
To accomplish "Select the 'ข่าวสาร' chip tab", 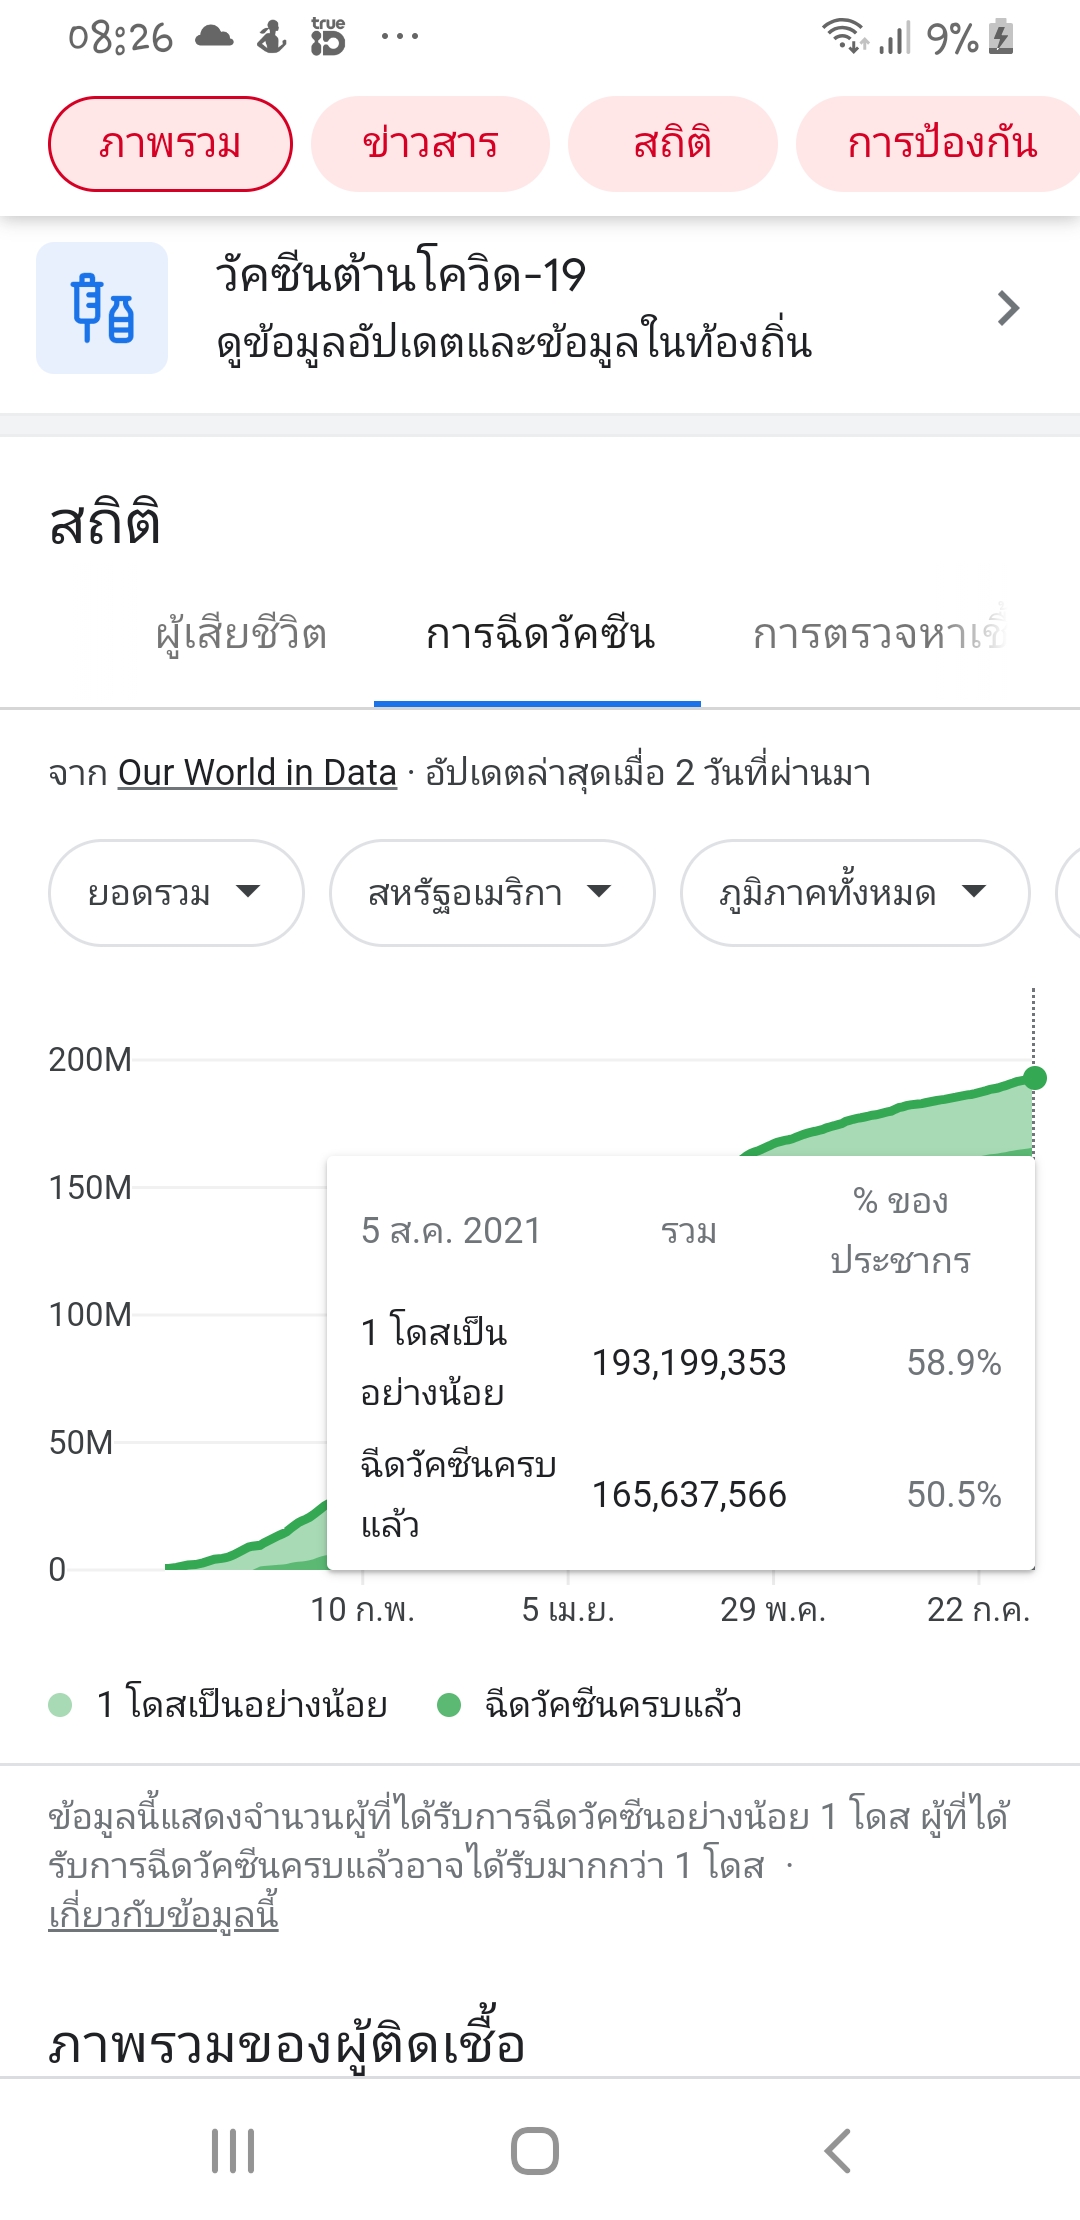I will [x=430, y=144].
